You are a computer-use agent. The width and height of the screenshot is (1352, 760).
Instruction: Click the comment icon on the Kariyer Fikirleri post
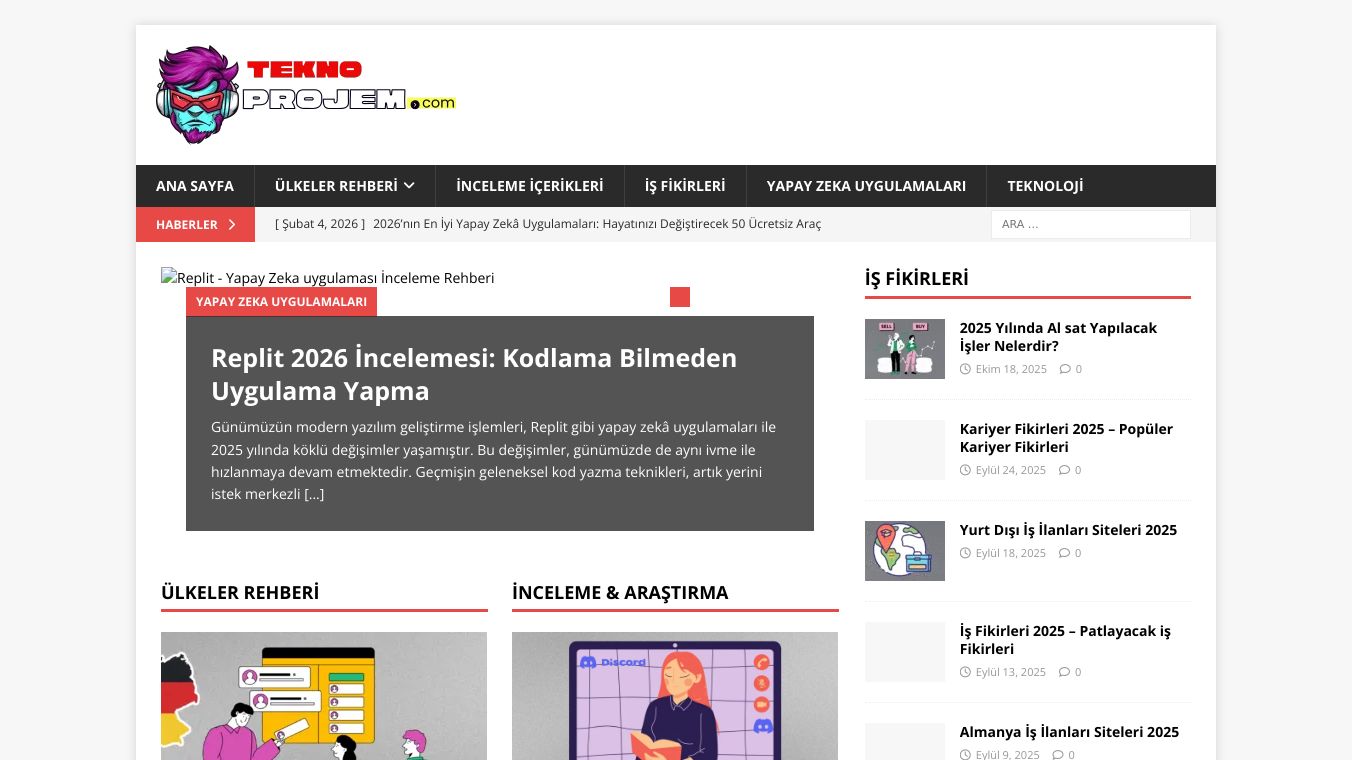(1064, 470)
